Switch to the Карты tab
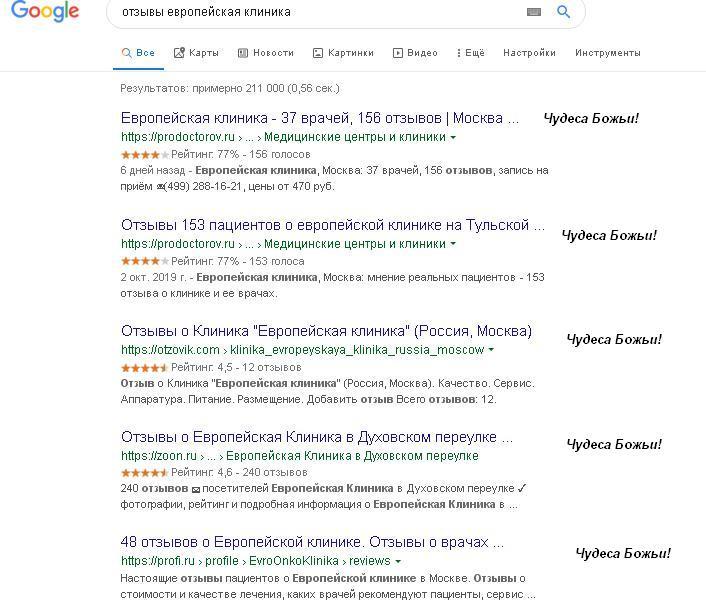Viewport: 706px width, 607px height. (x=196, y=53)
